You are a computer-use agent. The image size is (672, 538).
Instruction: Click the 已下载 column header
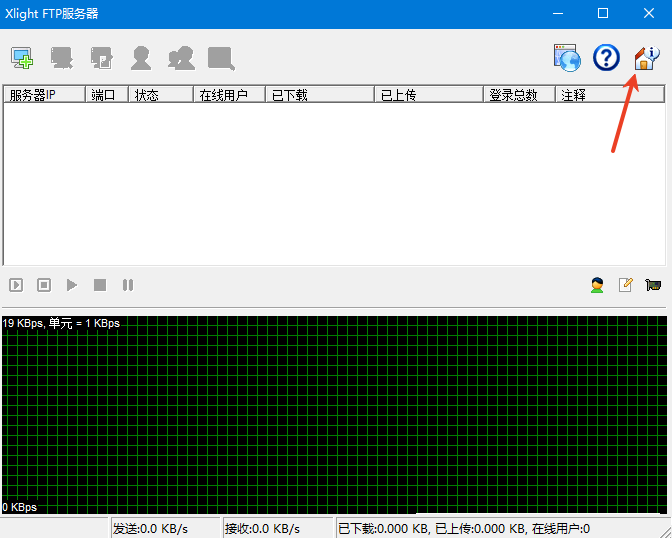click(320, 95)
